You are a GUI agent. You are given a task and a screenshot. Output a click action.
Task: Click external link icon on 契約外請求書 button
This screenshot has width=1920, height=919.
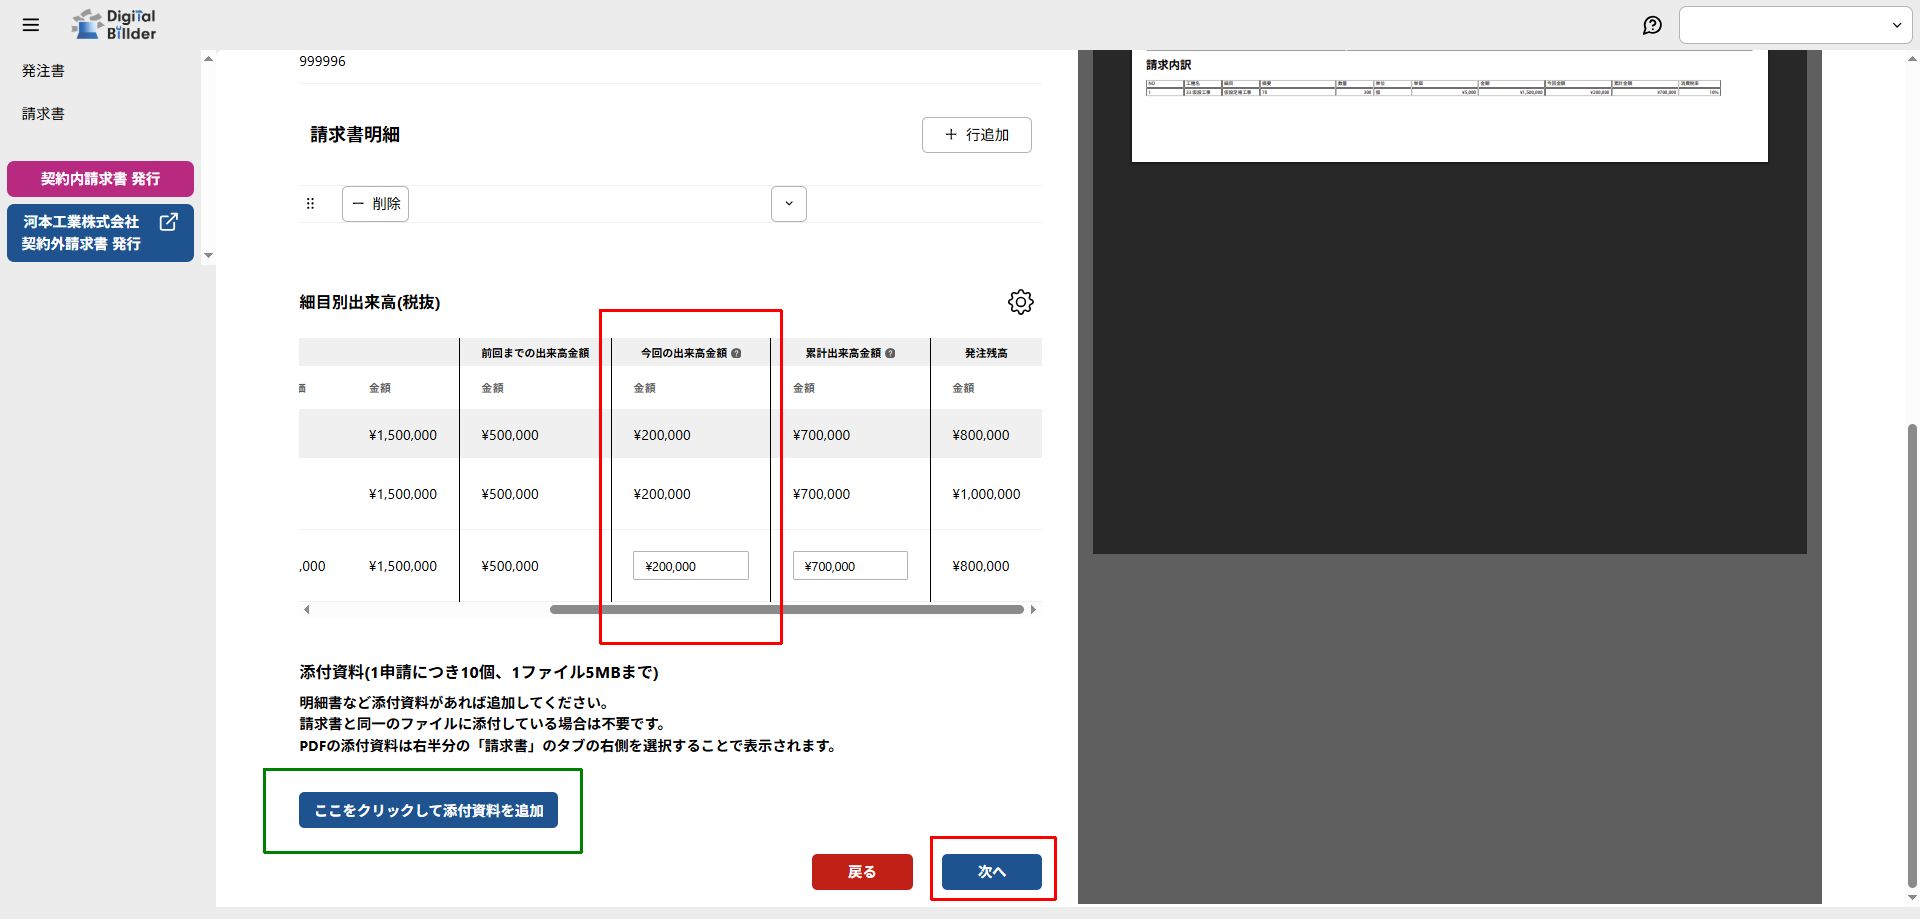click(169, 222)
